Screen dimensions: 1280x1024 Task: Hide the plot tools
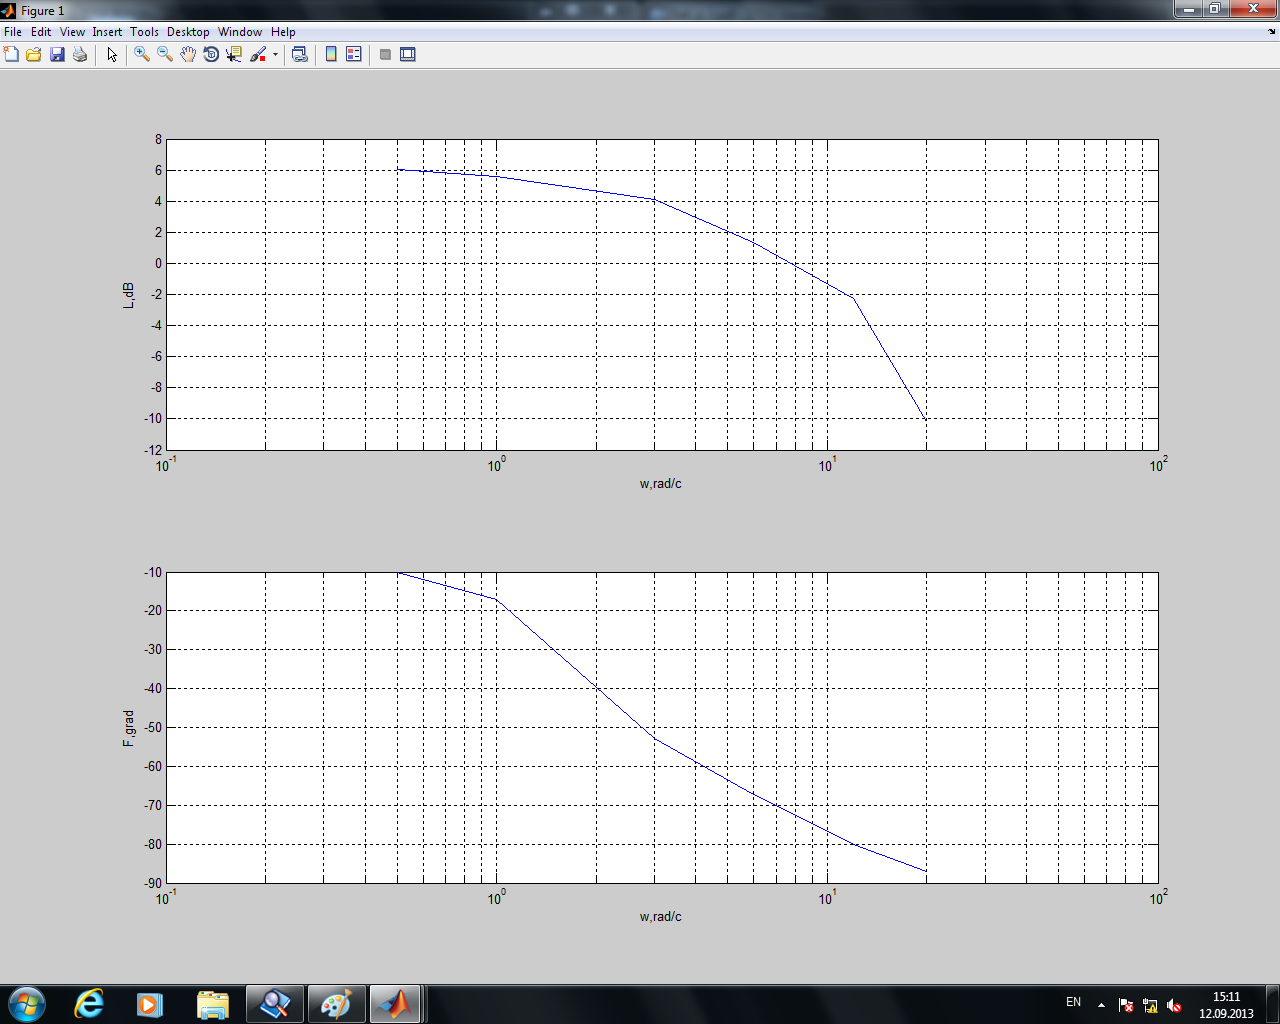pos(385,54)
